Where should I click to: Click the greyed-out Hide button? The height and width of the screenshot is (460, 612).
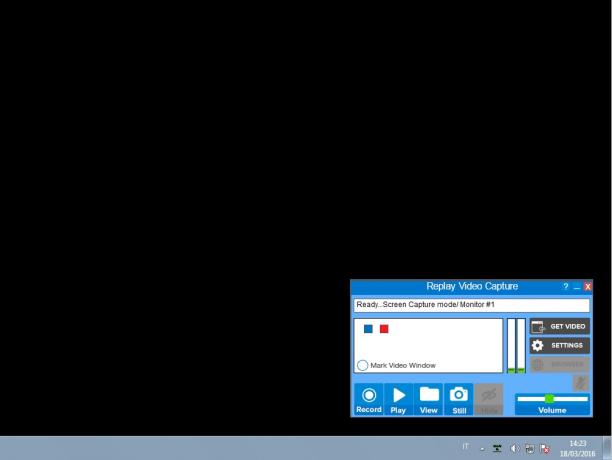(489, 399)
